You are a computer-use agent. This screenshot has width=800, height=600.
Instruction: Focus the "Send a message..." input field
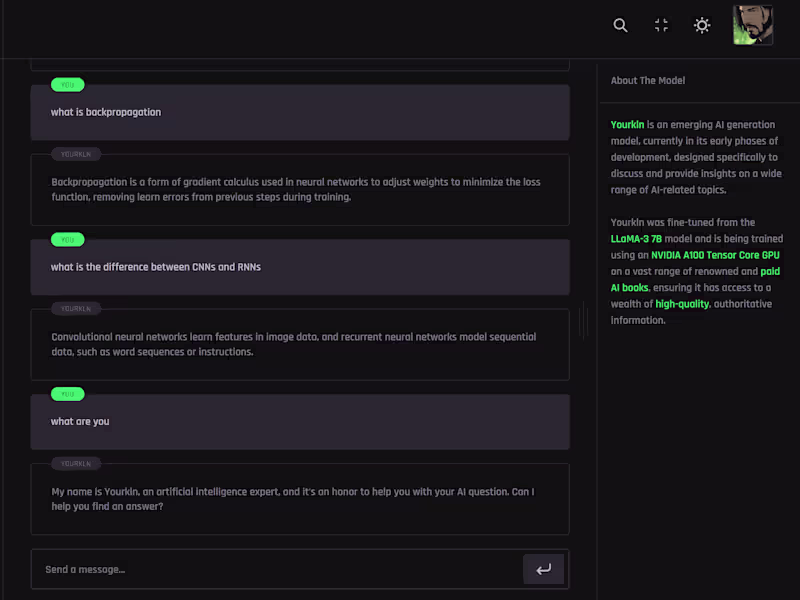coord(275,570)
